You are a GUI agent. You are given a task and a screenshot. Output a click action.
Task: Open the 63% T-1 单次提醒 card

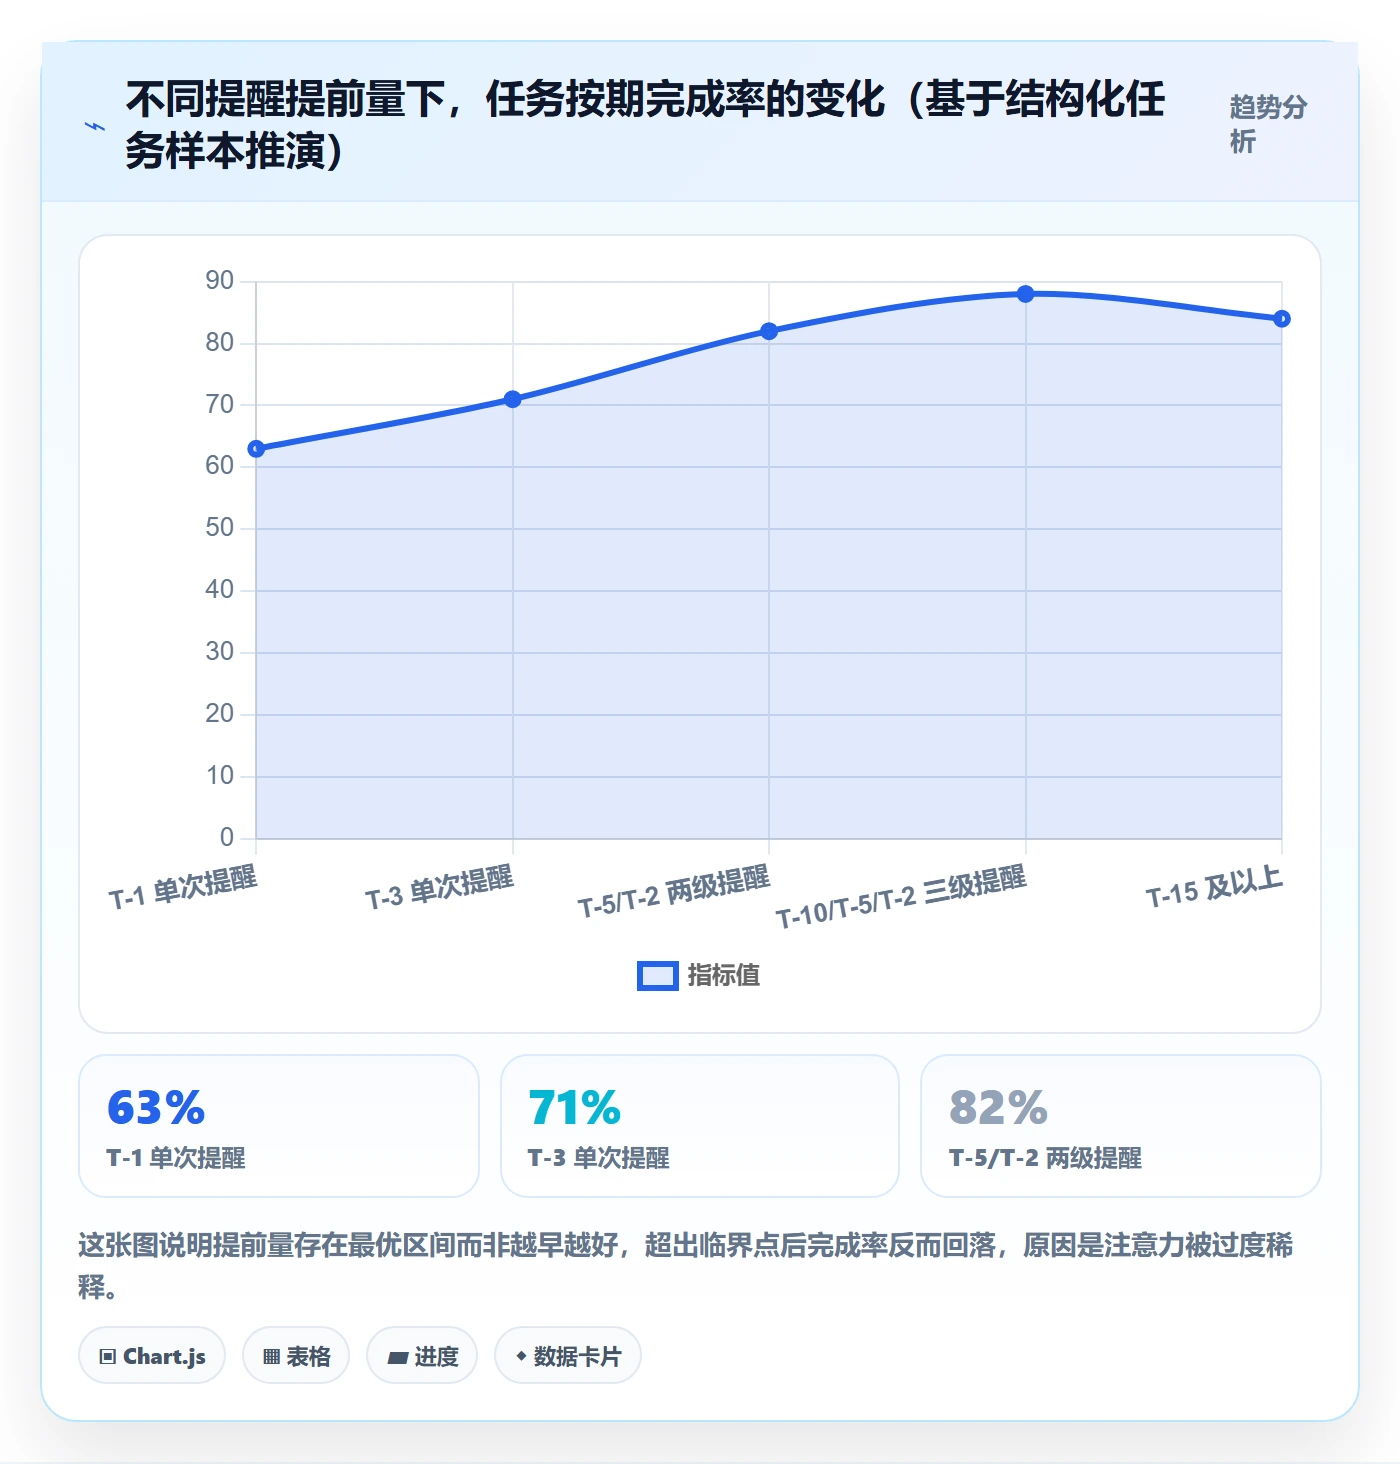(279, 1126)
